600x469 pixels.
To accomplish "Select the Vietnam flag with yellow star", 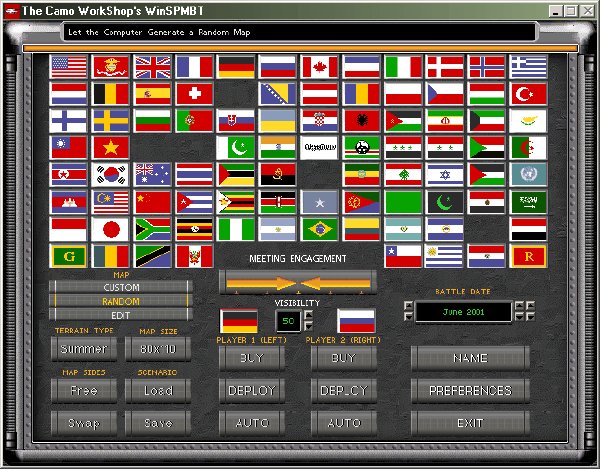I will pyautogui.click(x=111, y=148).
